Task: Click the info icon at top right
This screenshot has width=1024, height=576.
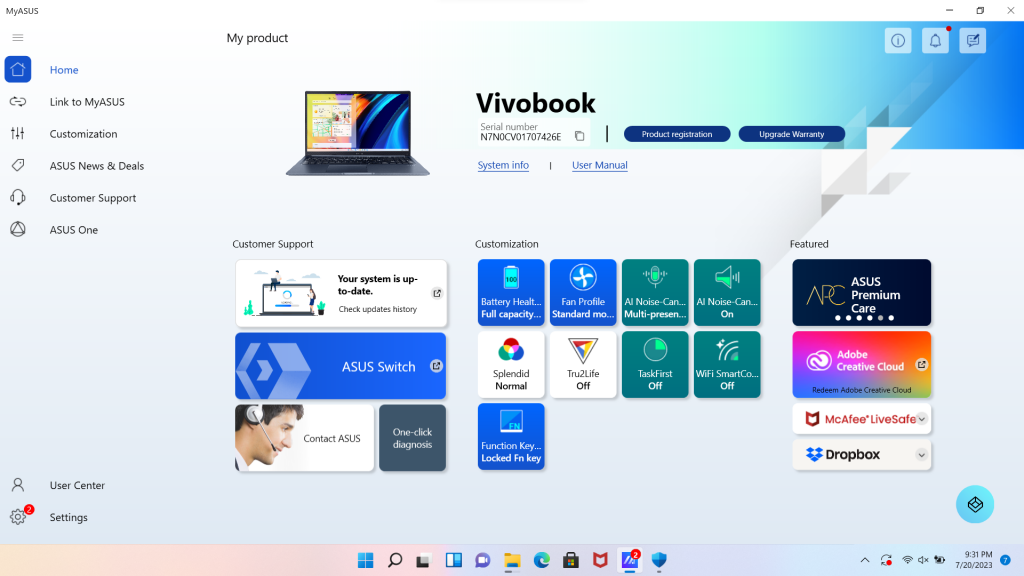Action: tap(898, 40)
